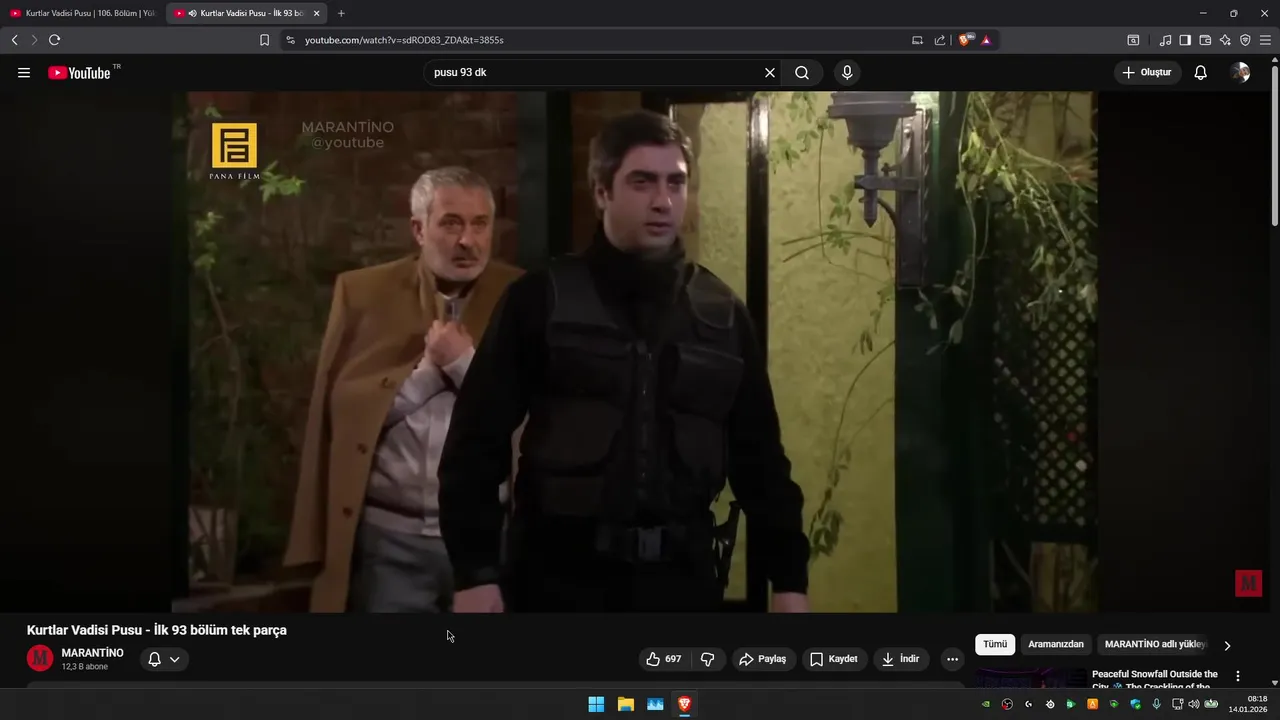The width and height of the screenshot is (1280, 720).
Task: Click the Oluştur create button
Action: pos(1147,73)
